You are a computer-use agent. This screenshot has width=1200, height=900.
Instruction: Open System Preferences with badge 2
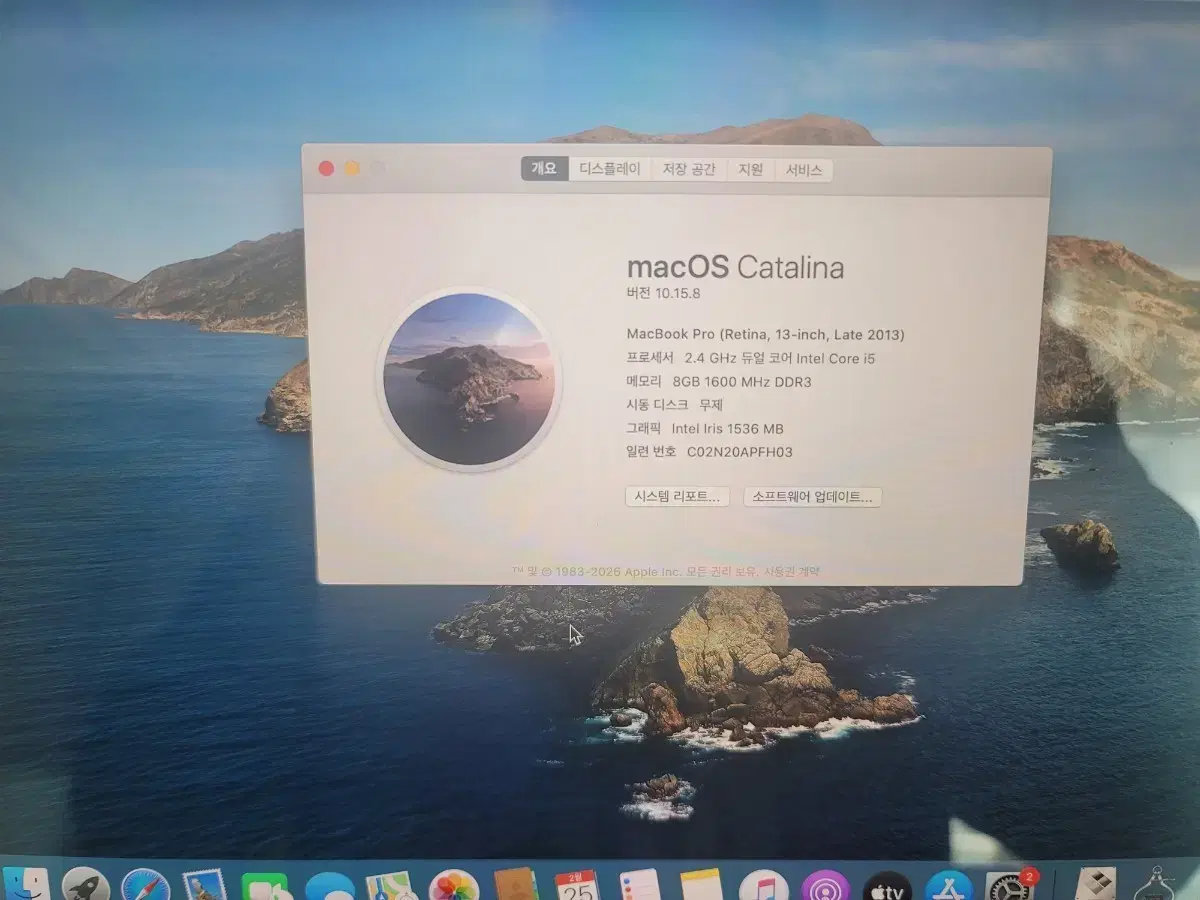pos(1010,886)
